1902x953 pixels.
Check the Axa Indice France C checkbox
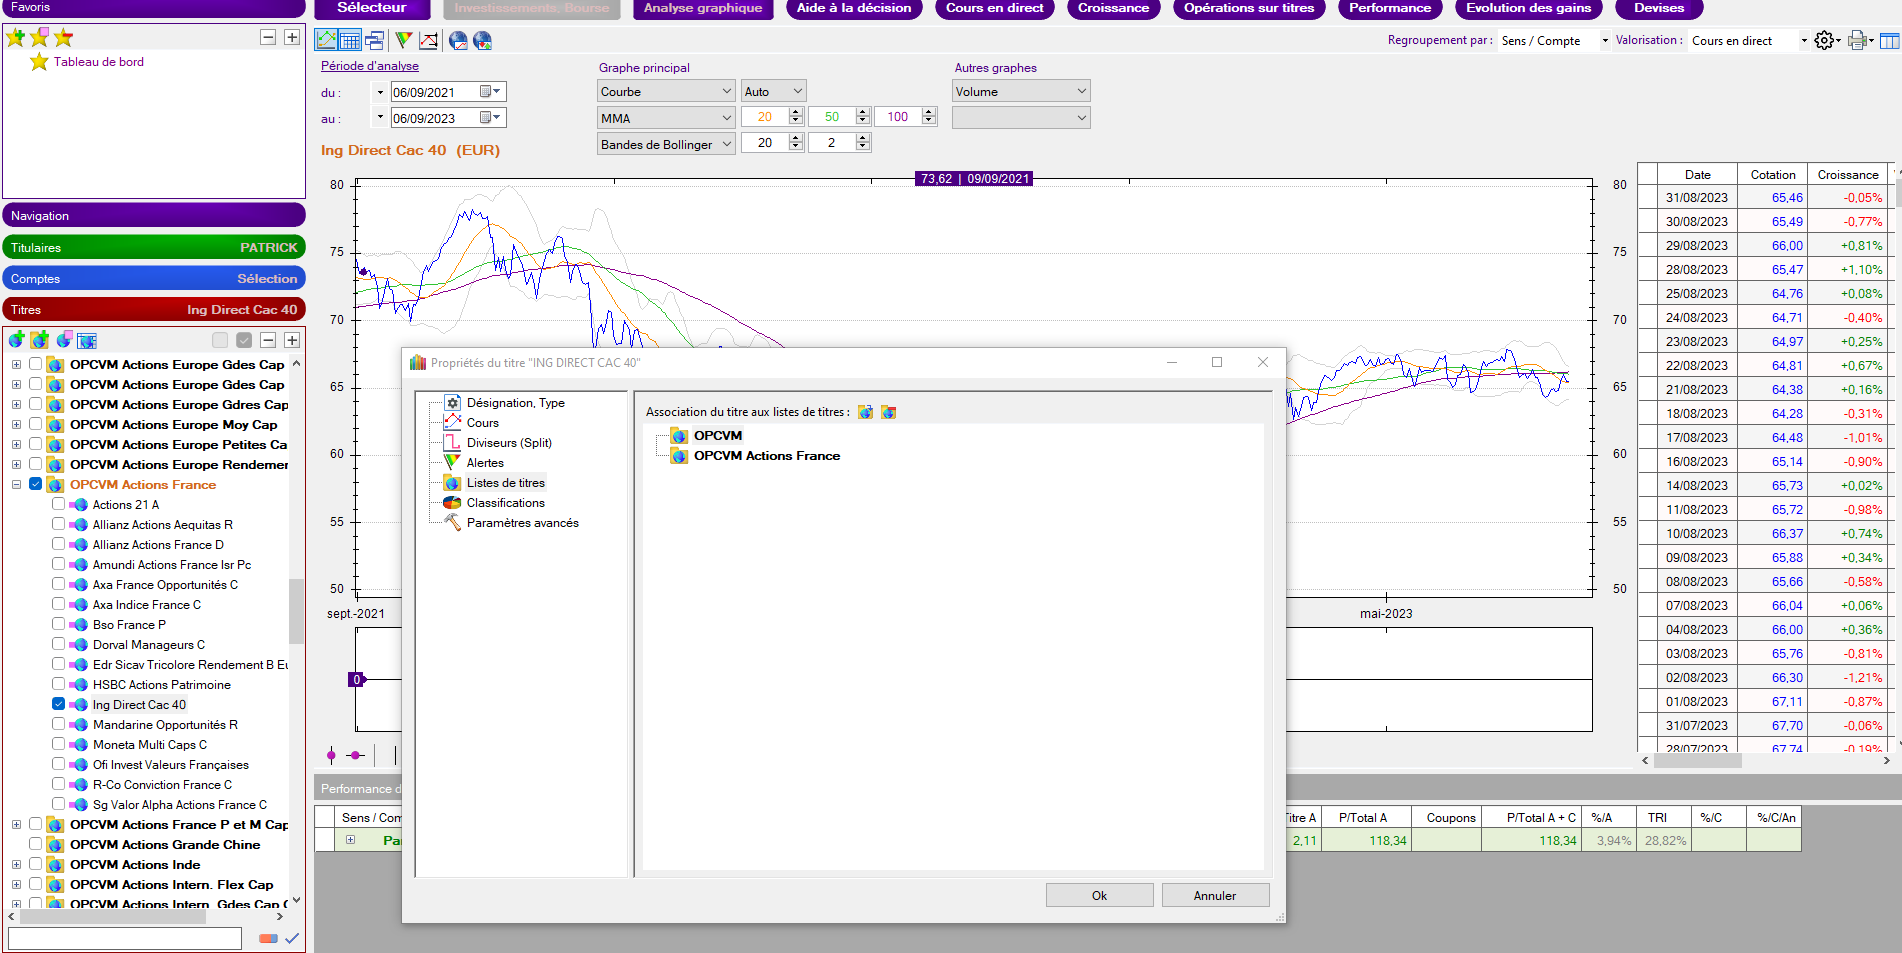[59, 604]
